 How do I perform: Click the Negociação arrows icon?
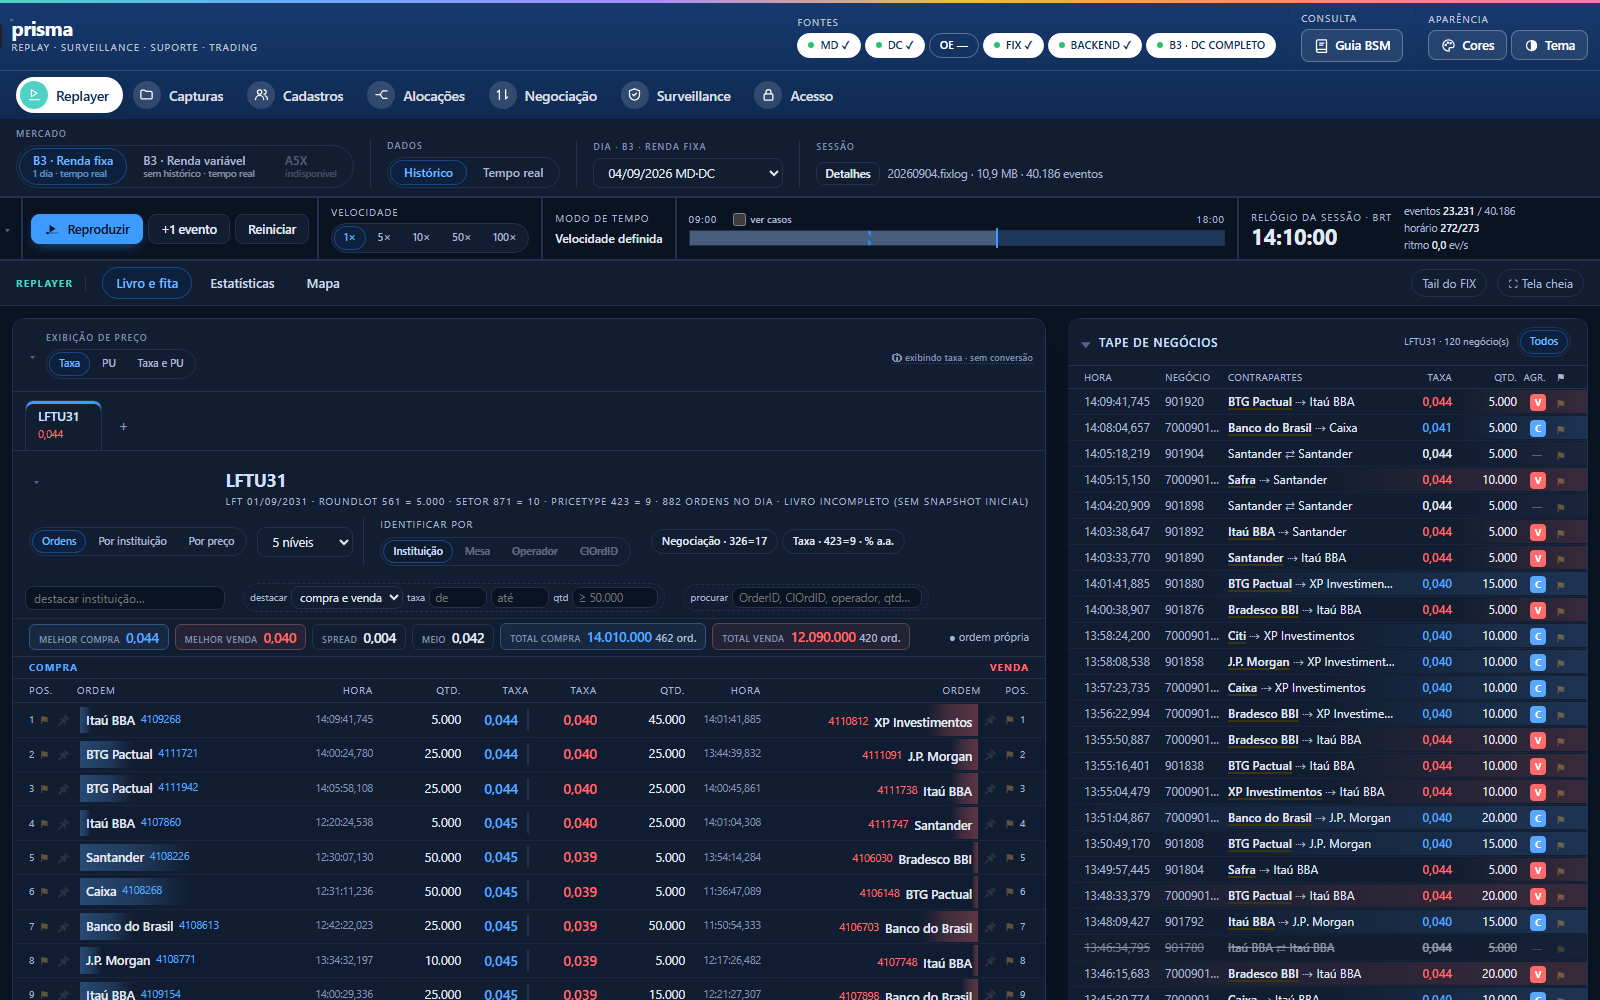tap(502, 95)
